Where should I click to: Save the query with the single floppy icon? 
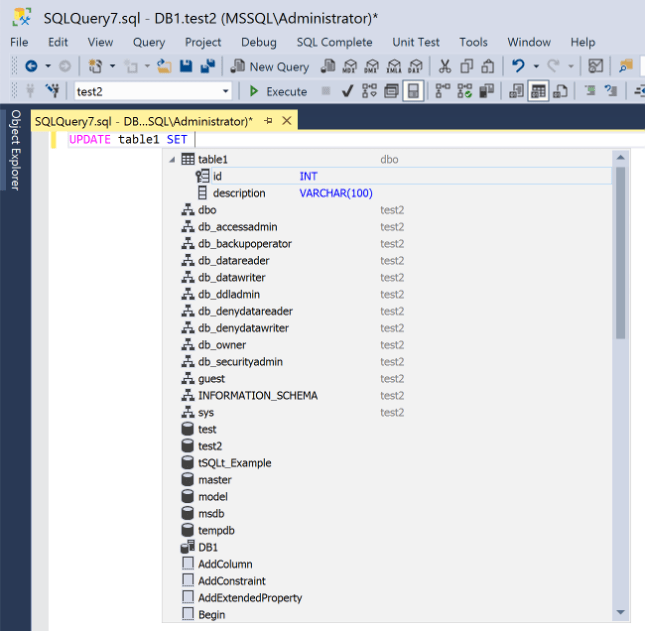[186, 66]
